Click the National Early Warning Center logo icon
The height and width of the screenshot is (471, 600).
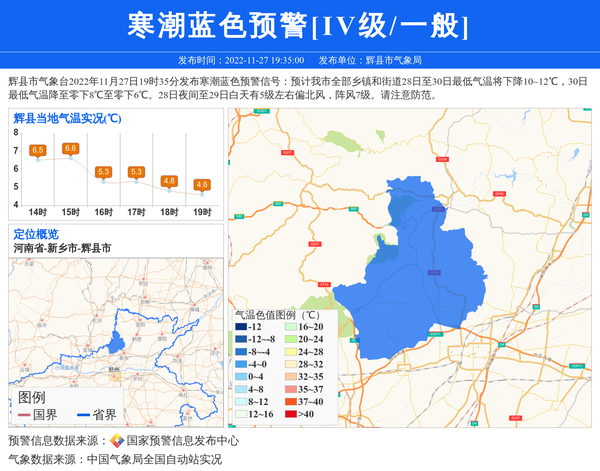point(116,441)
